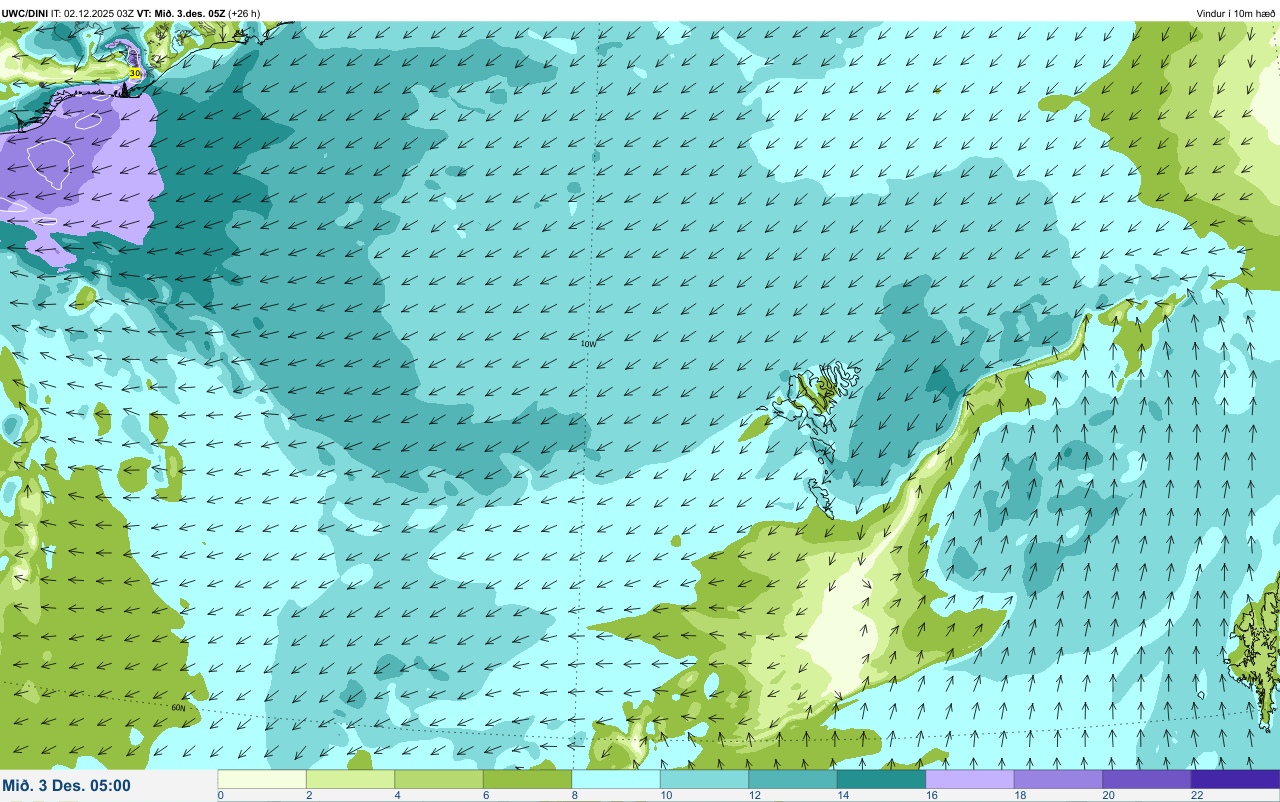
Task: Click the 'UWC/DINI IT: 02.12.2025 03Z' header text
Action: (69, 13)
